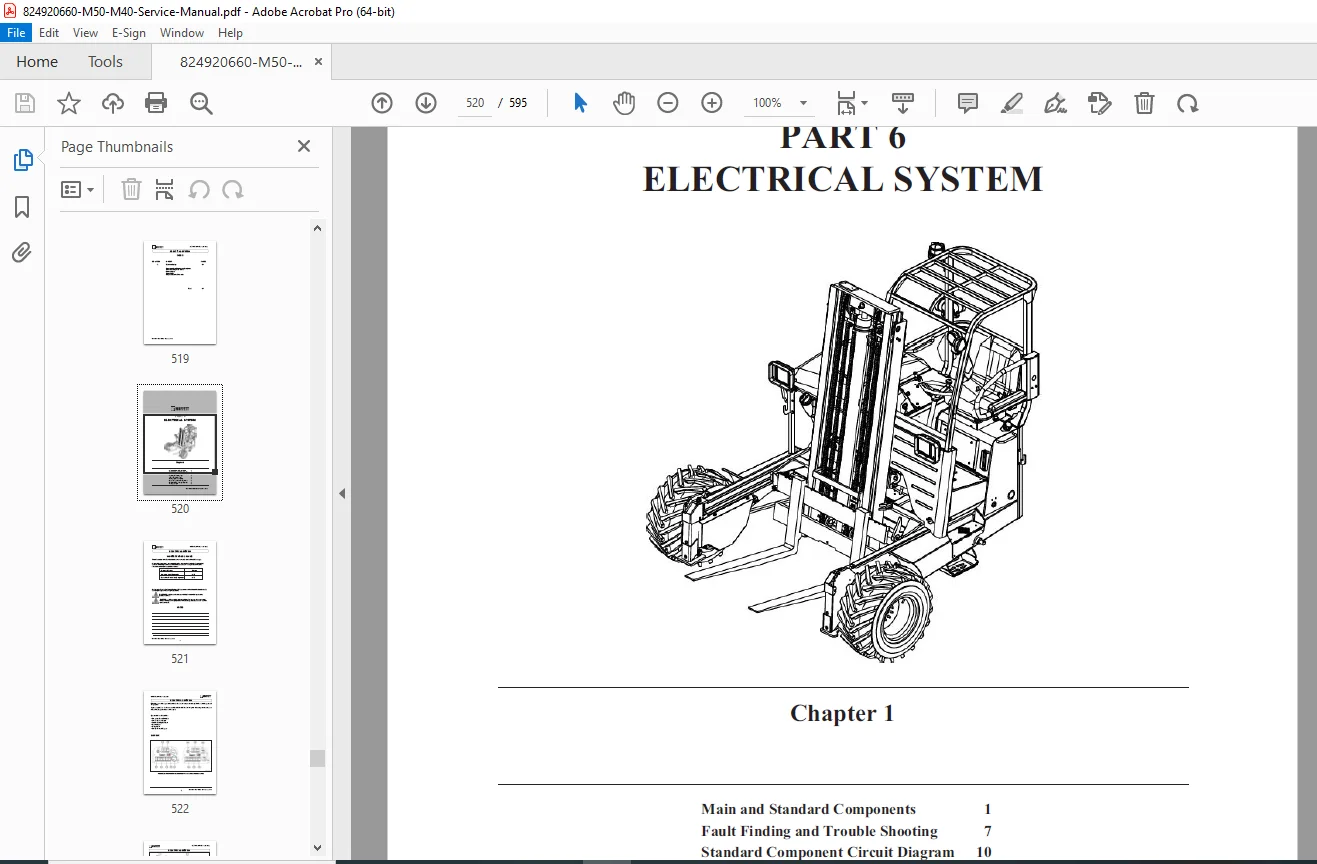Delete the page using the toolbar trash icon
The height and width of the screenshot is (864, 1317).
tap(1144, 103)
